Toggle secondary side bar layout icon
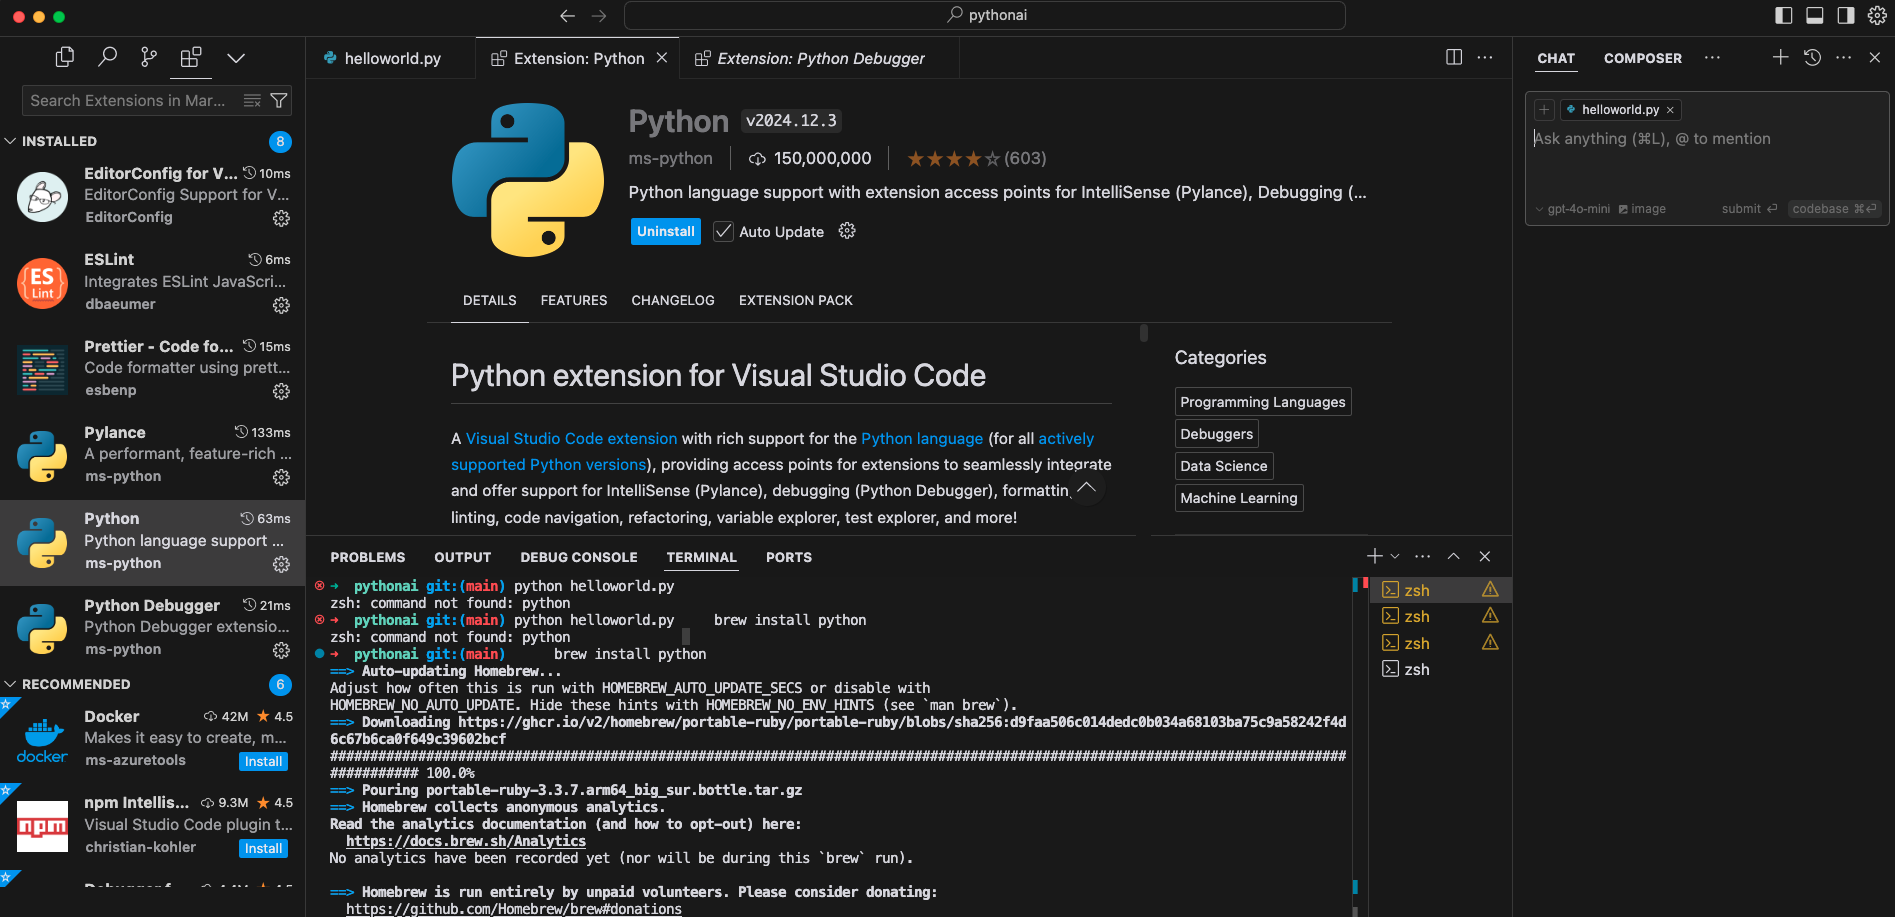 coord(1846,15)
